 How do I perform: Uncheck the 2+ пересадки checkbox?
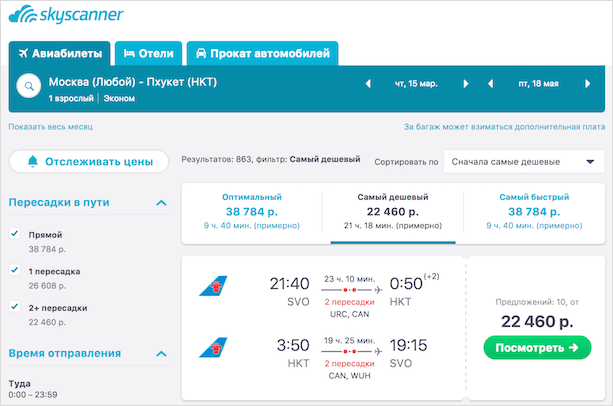pyautogui.click(x=14, y=307)
